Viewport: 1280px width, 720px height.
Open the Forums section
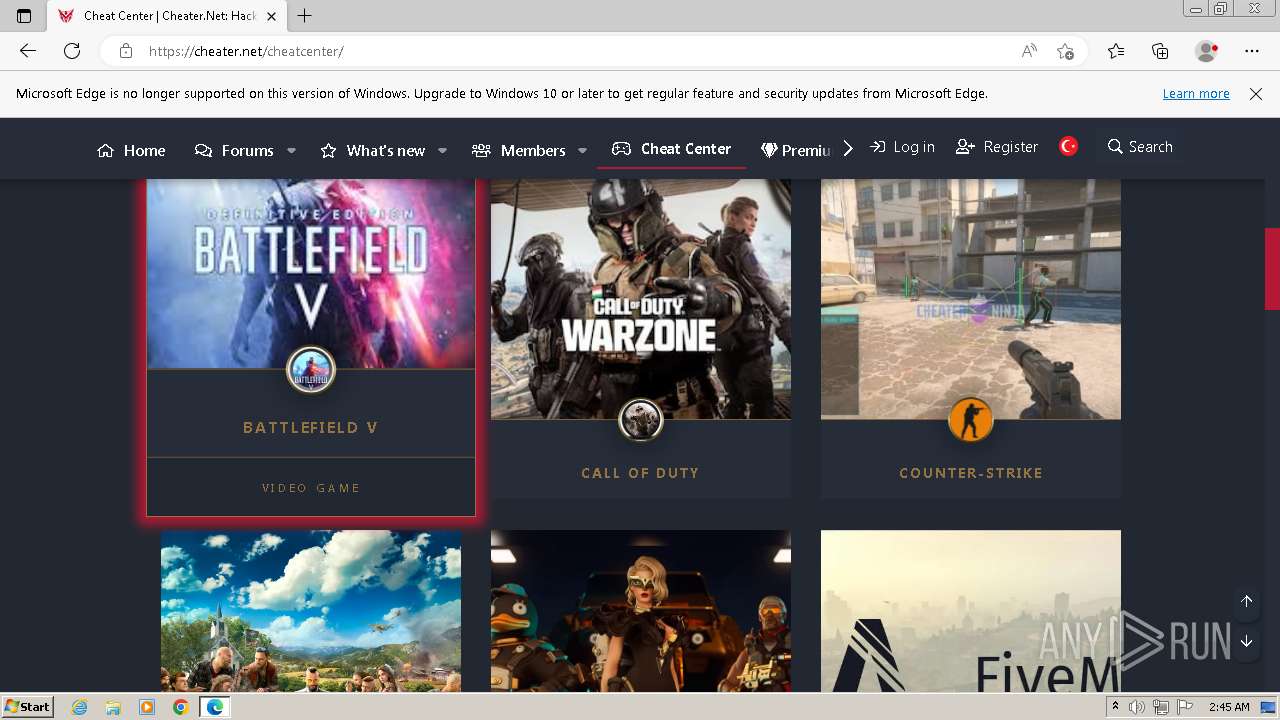coord(234,150)
